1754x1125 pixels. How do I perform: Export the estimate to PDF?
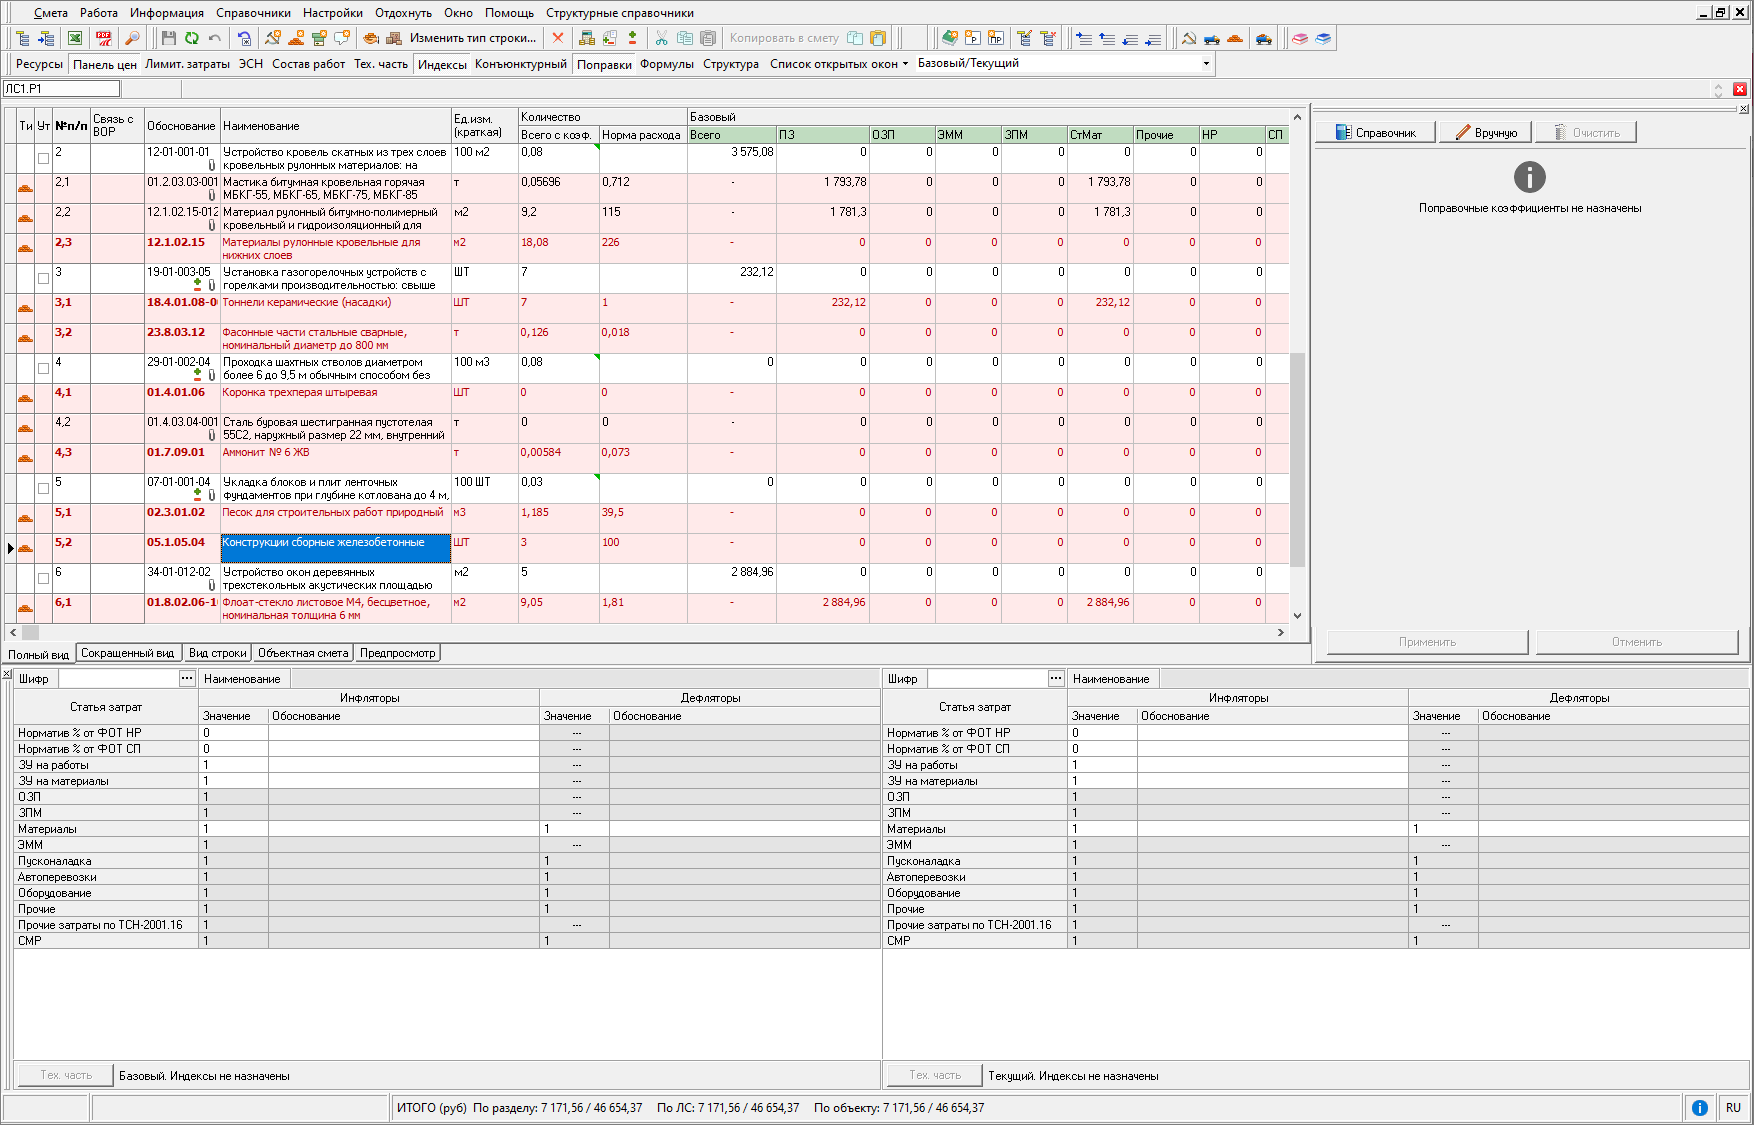pyautogui.click(x=104, y=38)
